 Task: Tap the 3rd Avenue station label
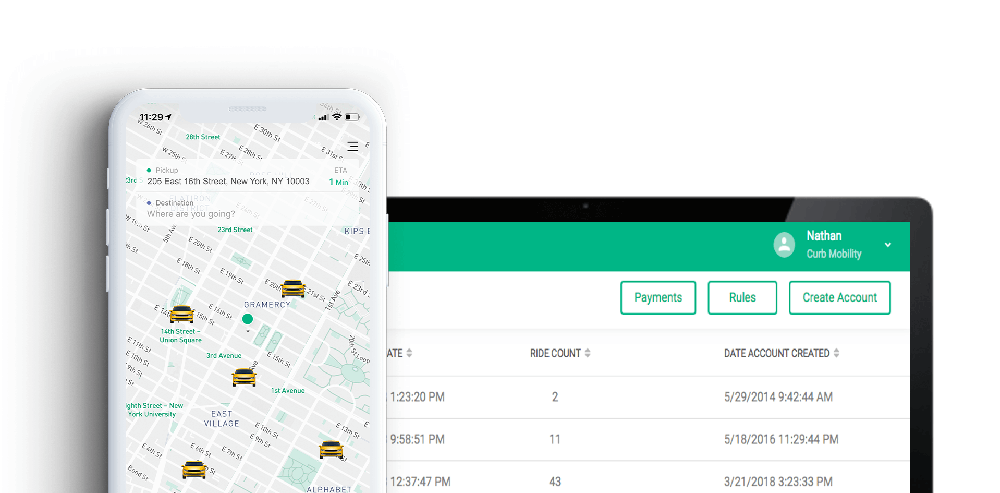pos(223,356)
